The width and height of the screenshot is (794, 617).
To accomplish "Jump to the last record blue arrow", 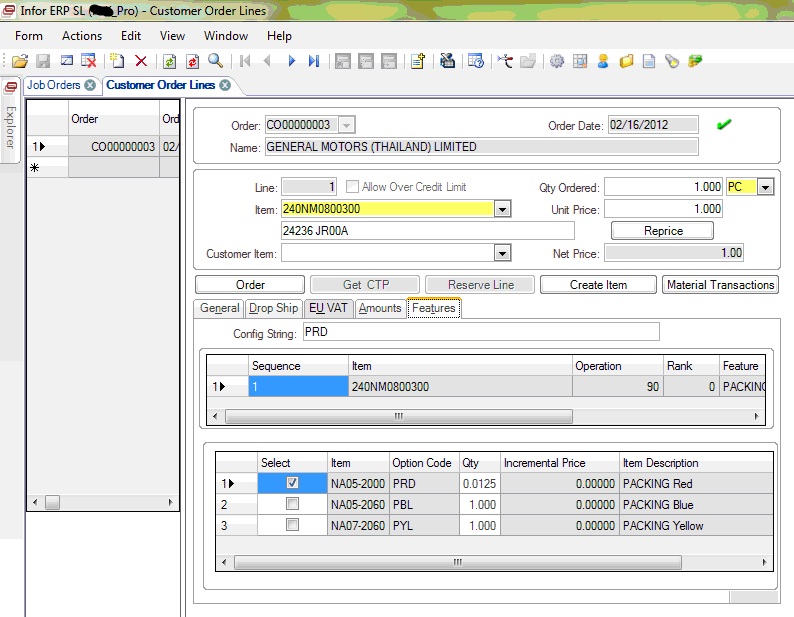I will click(x=314, y=61).
